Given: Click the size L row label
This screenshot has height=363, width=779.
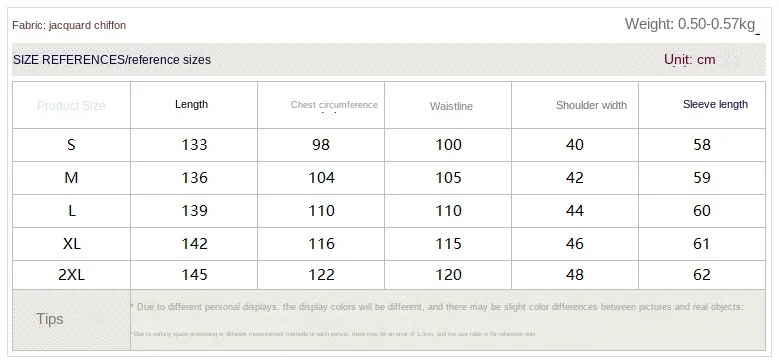Looking at the screenshot, I should 72,211.
